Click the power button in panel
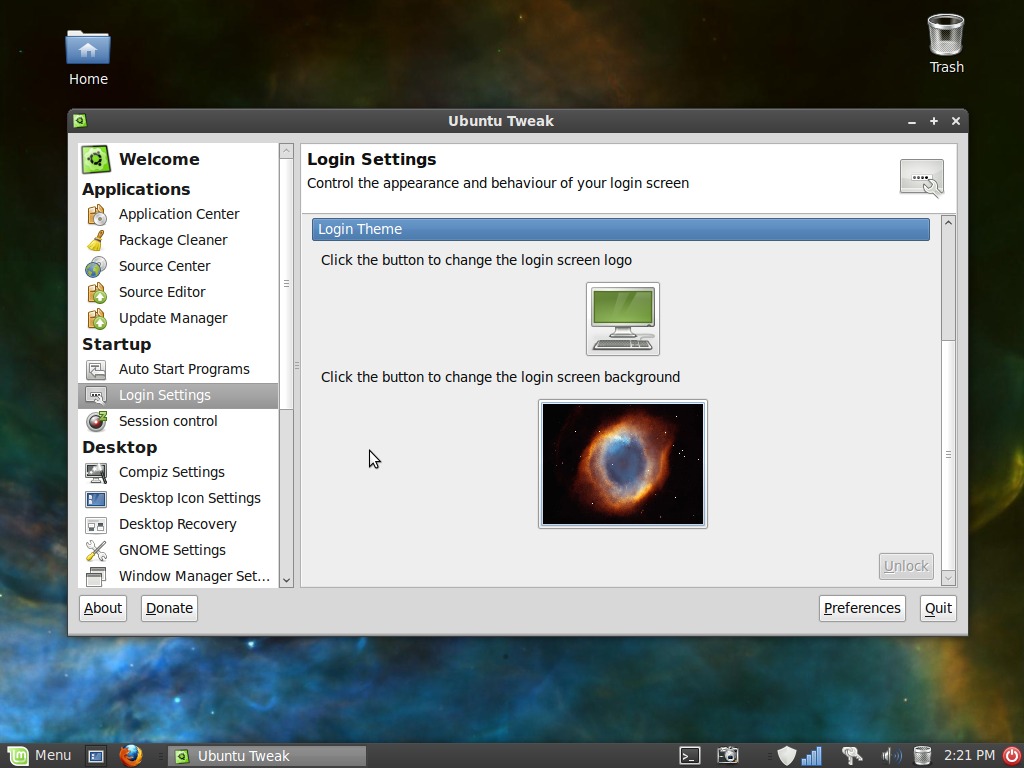The width and height of the screenshot is (1024, 768). (x=1012, y=756)
